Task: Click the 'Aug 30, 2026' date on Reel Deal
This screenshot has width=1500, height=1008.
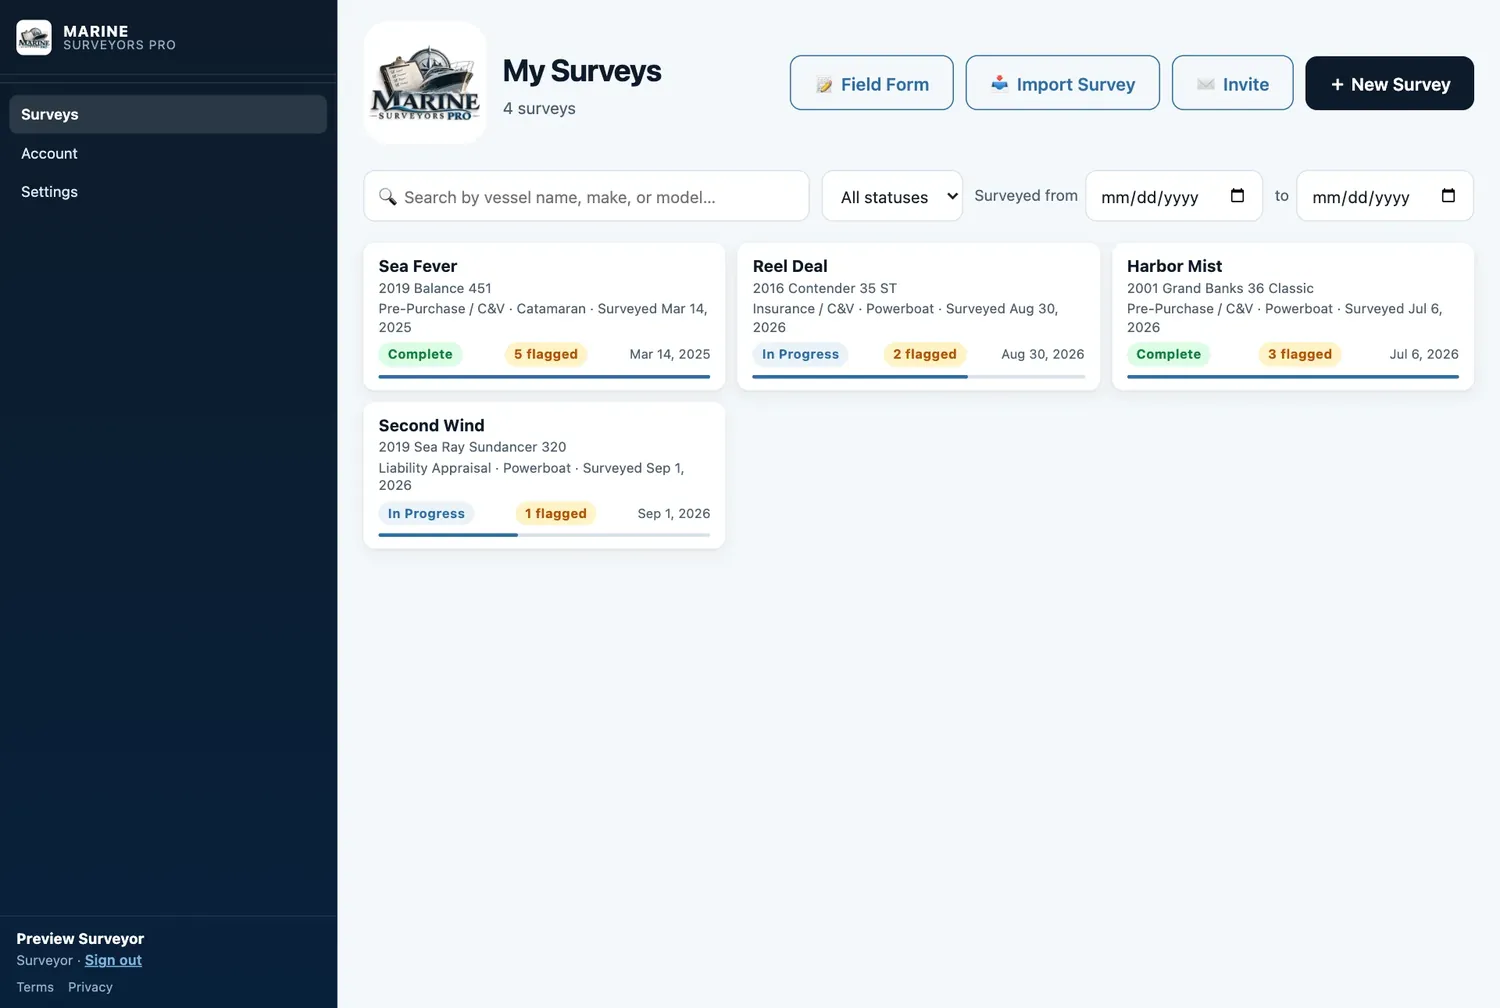Action: [1043, 354]
